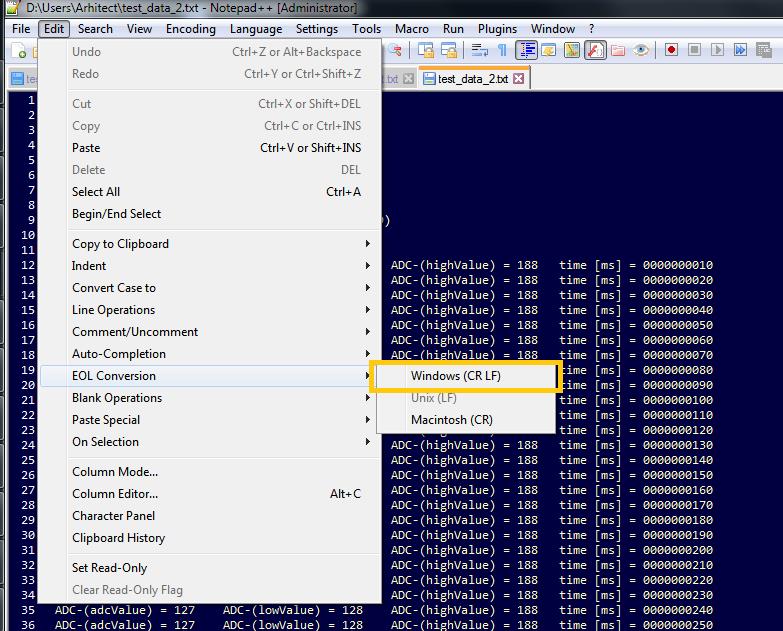Toggle the Word Wrap toolbar icon
783x631 pixels.
[480, 50]
